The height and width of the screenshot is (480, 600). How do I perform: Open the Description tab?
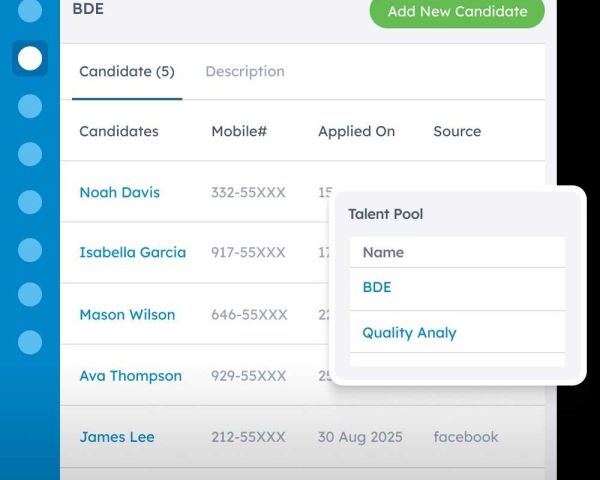pos(245,72)
